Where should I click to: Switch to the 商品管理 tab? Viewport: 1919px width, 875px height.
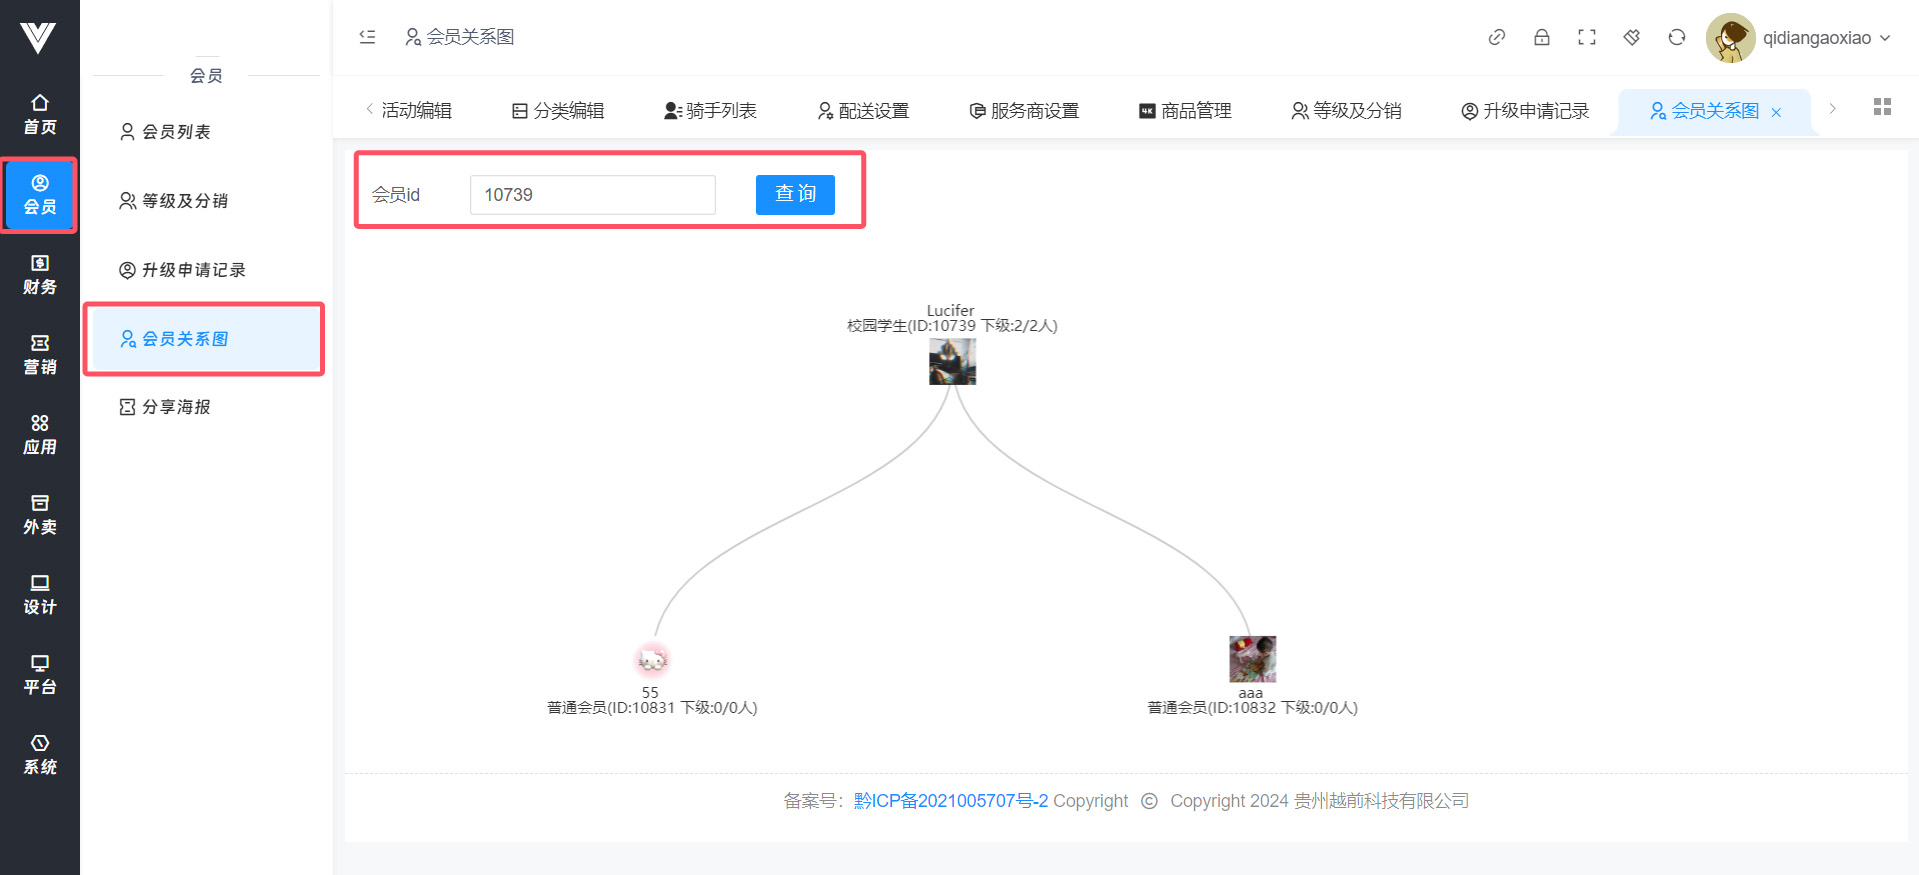coord(1185,111)
